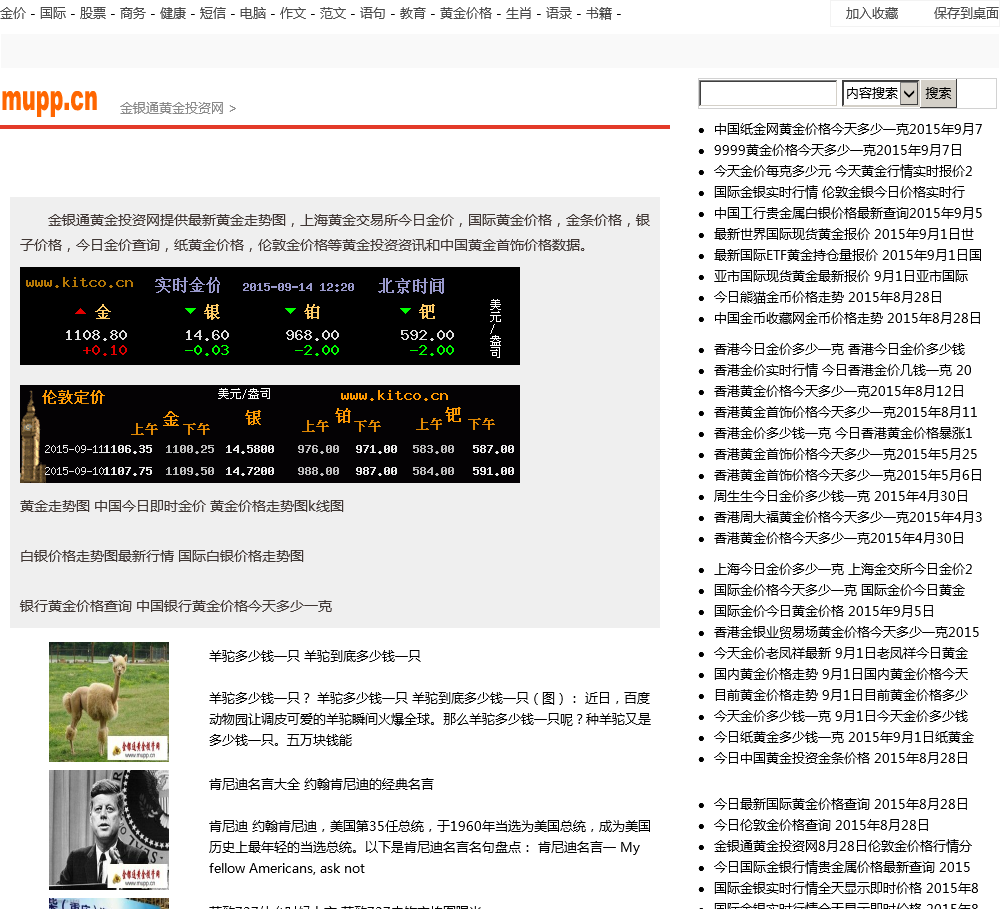Open 今日纸黄金多少钱一克 link
1000x909 pixels.
click(844, 737)
